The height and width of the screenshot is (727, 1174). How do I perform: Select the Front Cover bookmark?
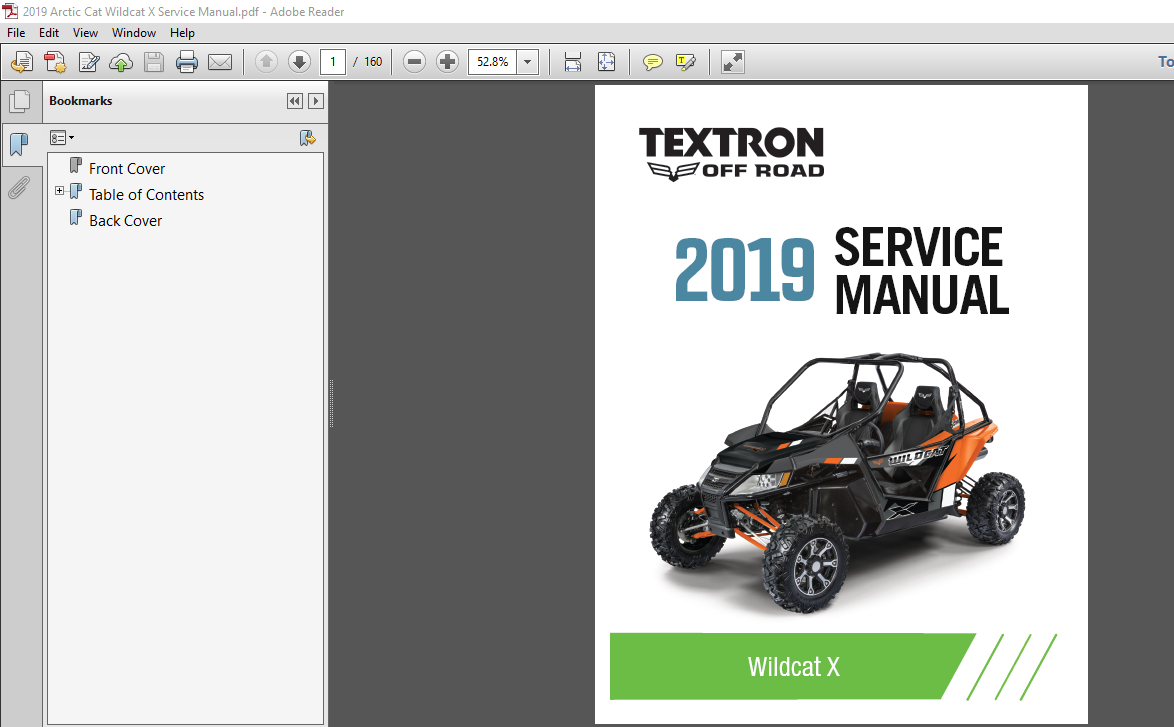127,169
